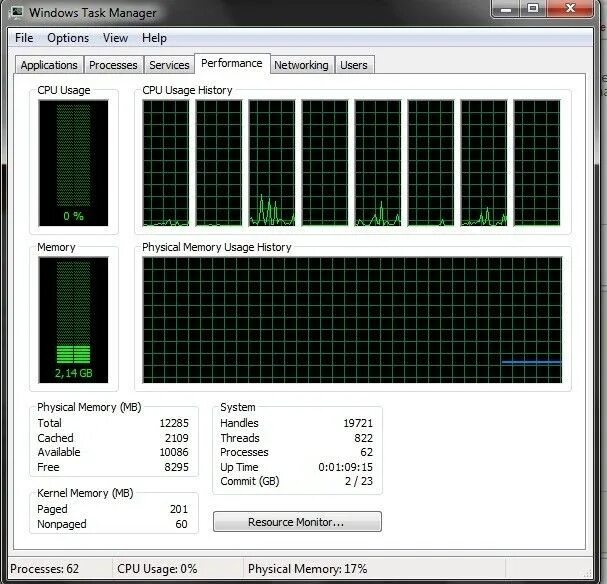Click the Memory 2,14 GB meter

[74, 320]
